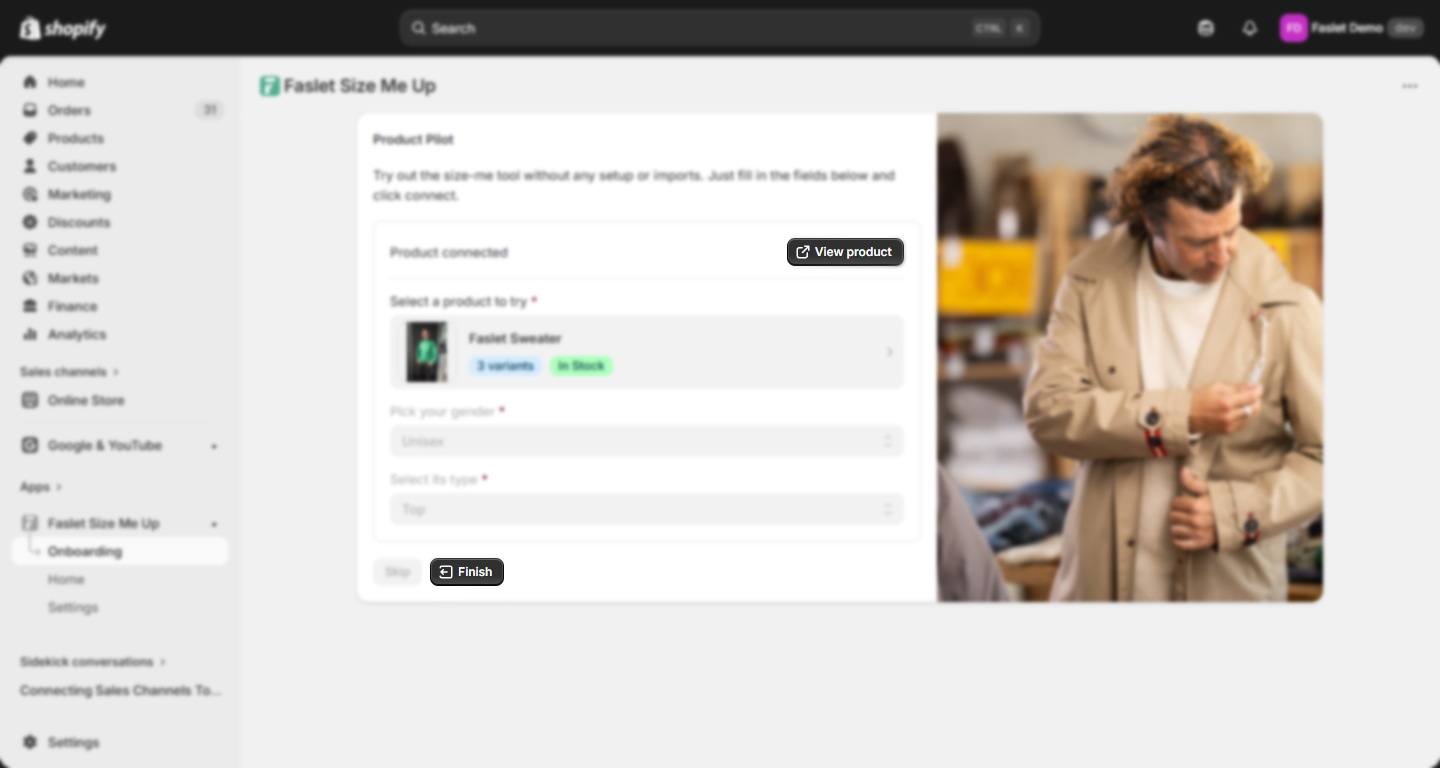Expand the Apps section

coord(41,487)
